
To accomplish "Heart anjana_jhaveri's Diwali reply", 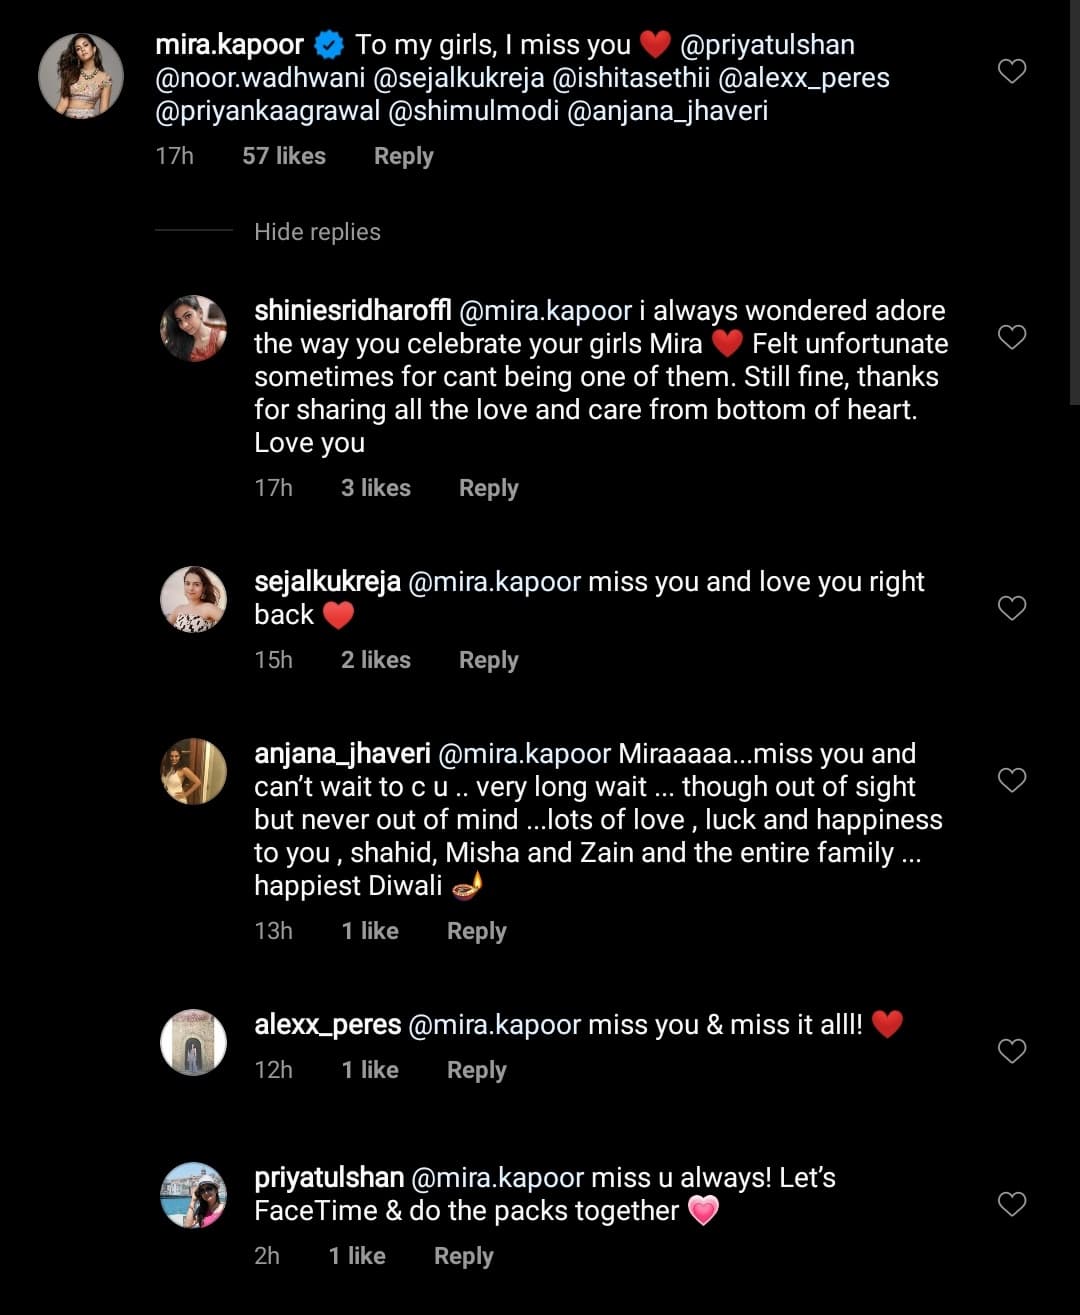I will 1012,780.
